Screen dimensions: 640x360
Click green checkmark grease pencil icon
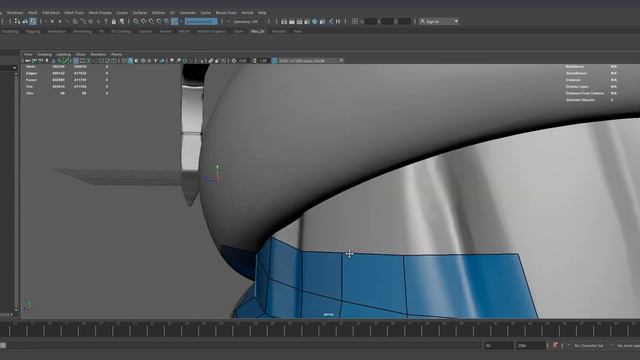point(65,61)
